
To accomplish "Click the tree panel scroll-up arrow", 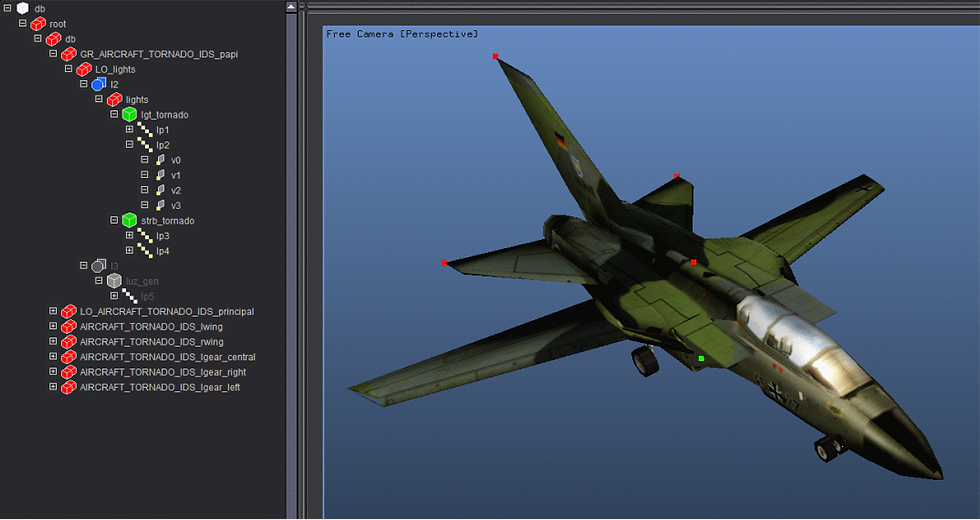I will tap(291, 8).
